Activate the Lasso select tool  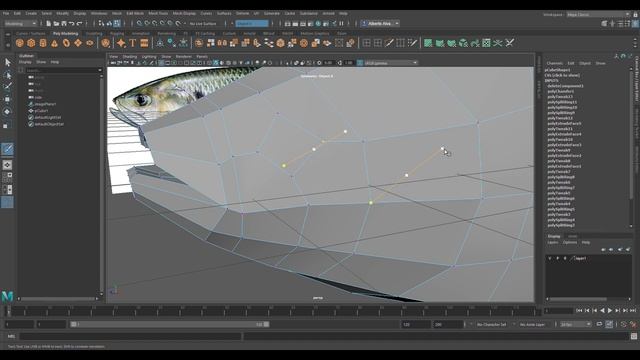pyautogui.click(x=7, y=75)
